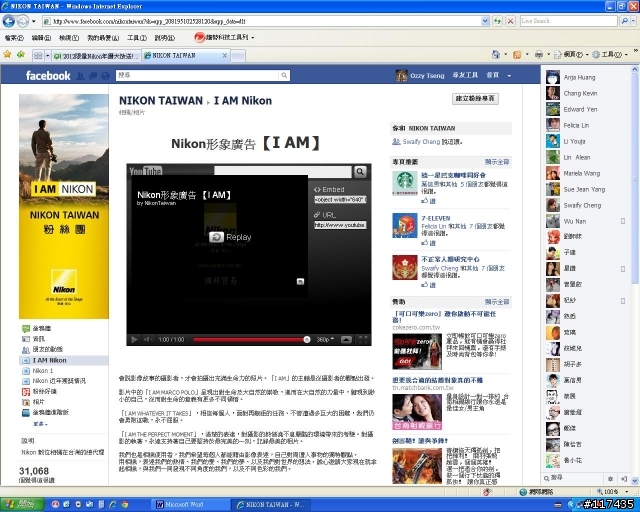640x512 pixels.
Task: Click the create page button at top right
Action: (475, 98)
